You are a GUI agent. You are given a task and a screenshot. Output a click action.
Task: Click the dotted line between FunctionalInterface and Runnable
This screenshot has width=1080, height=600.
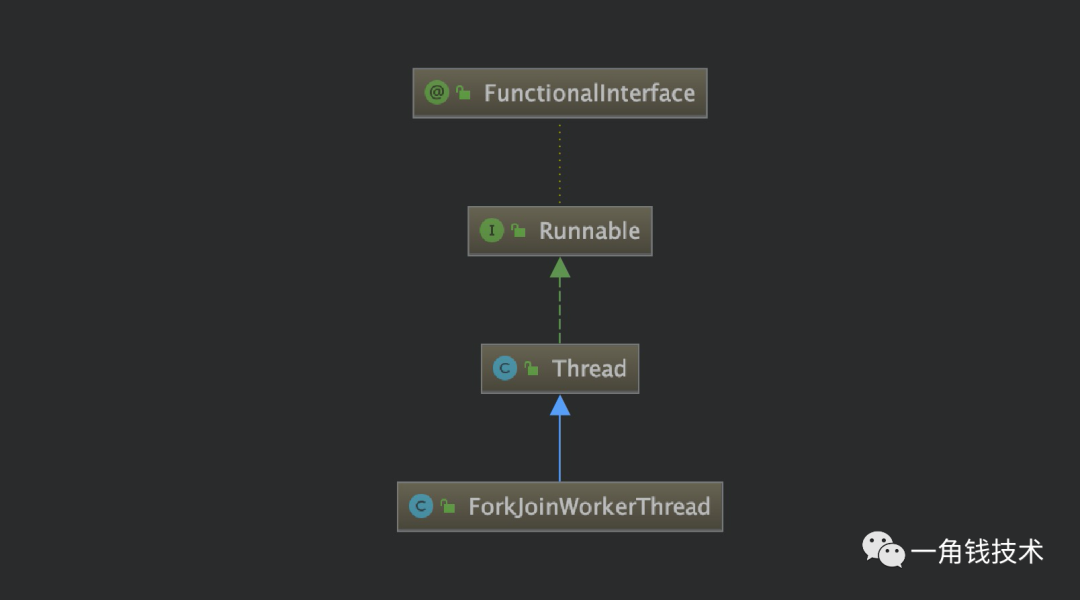pyautogui.click(x=560, y=162)
